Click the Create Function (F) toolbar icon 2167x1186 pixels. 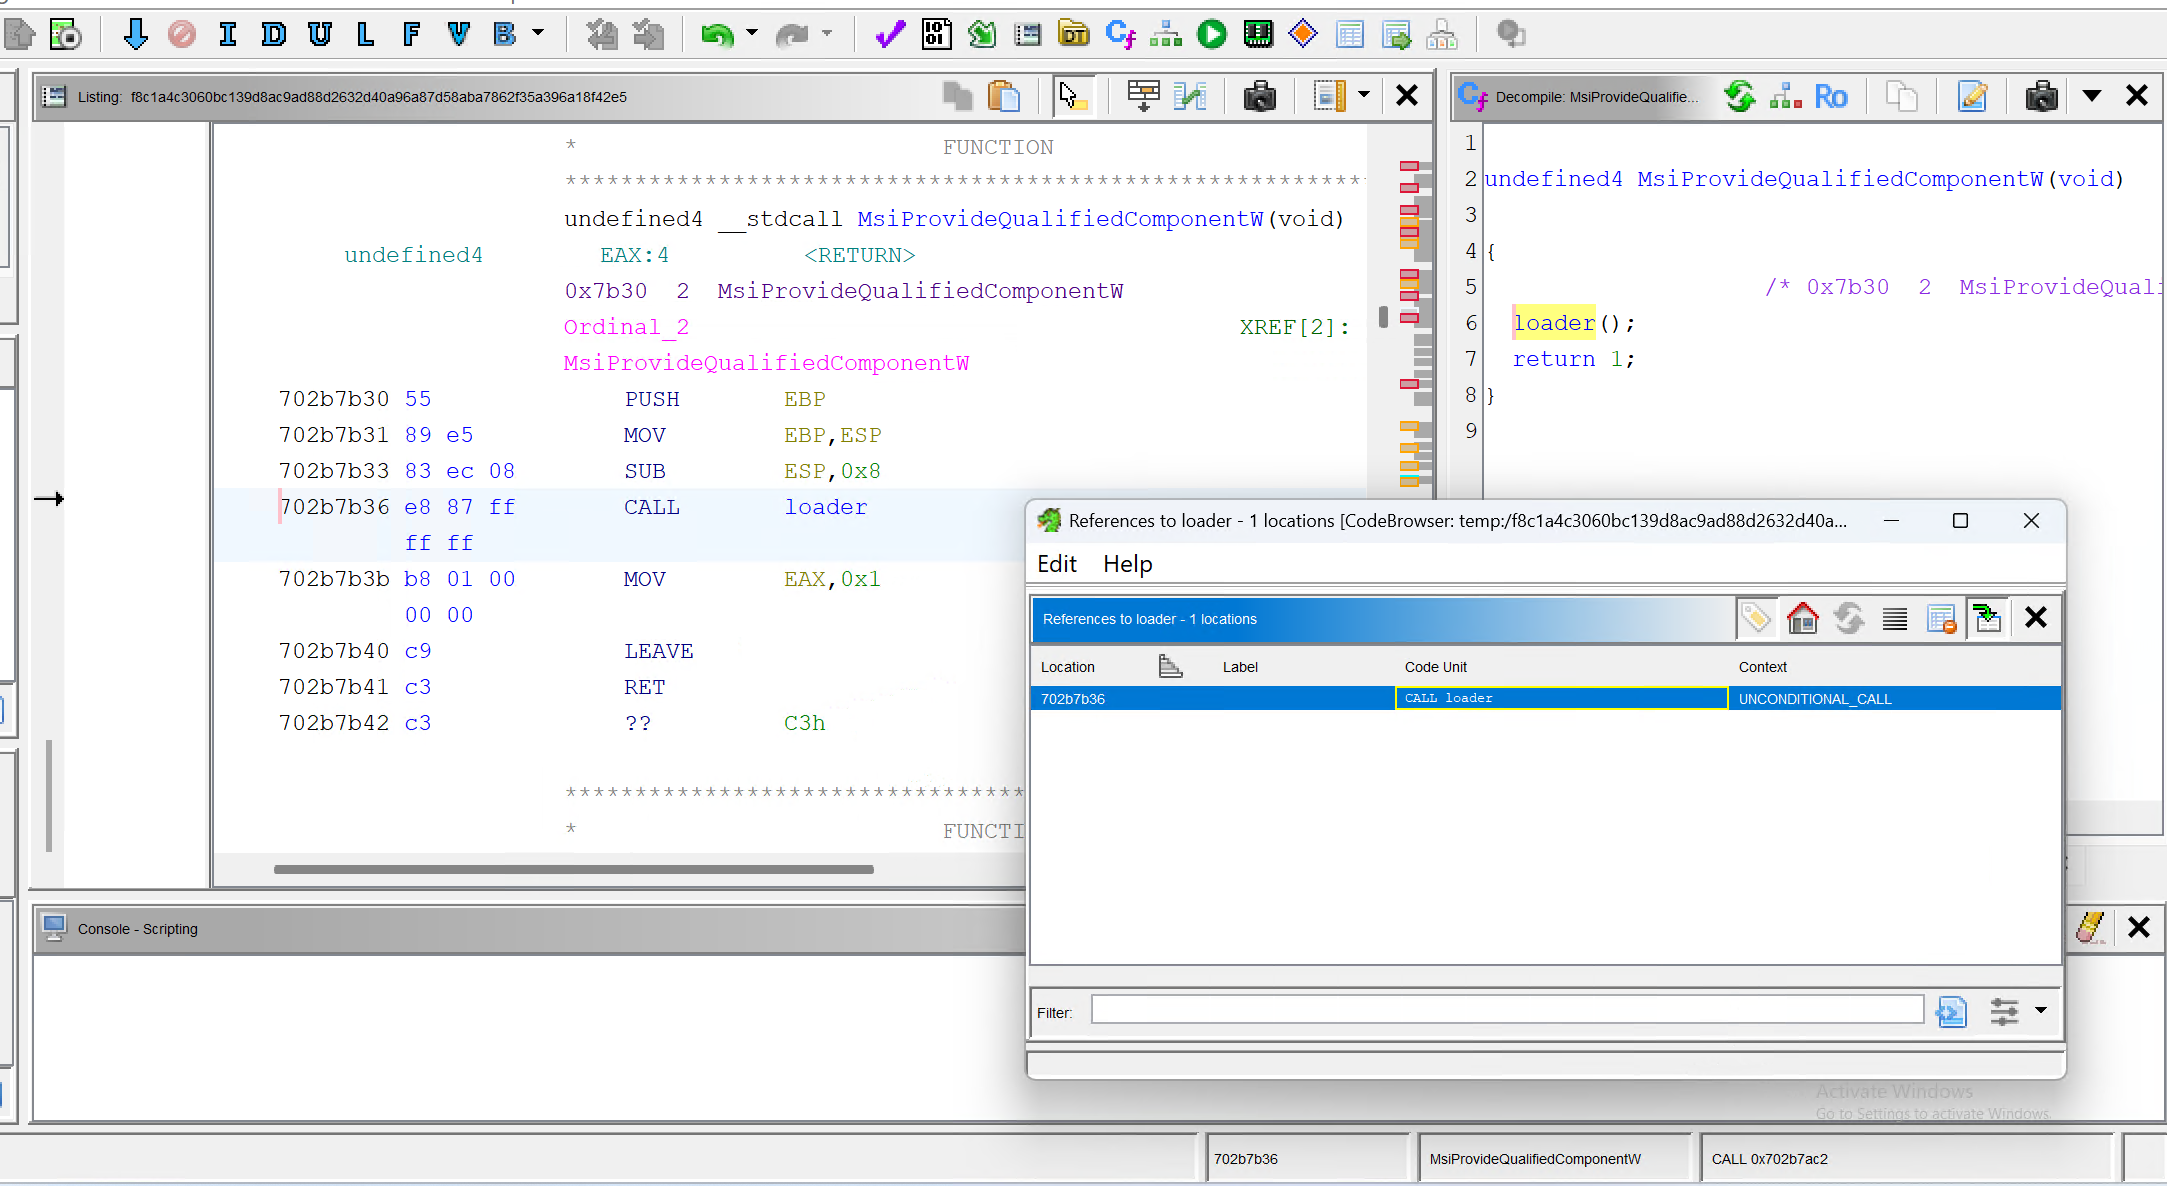[411, 35]
